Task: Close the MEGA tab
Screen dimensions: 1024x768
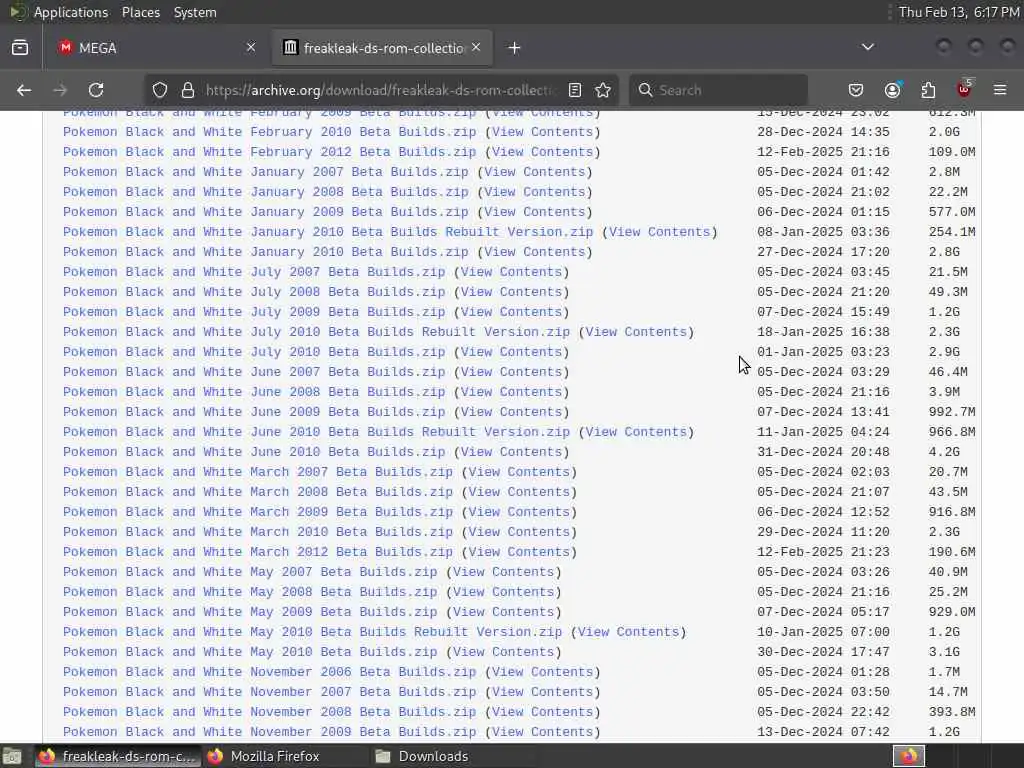Action: click(251, 47)
